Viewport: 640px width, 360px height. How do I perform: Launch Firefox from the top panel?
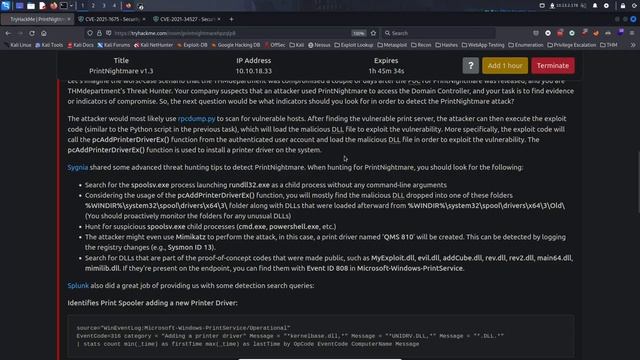[x=53, y=6]
